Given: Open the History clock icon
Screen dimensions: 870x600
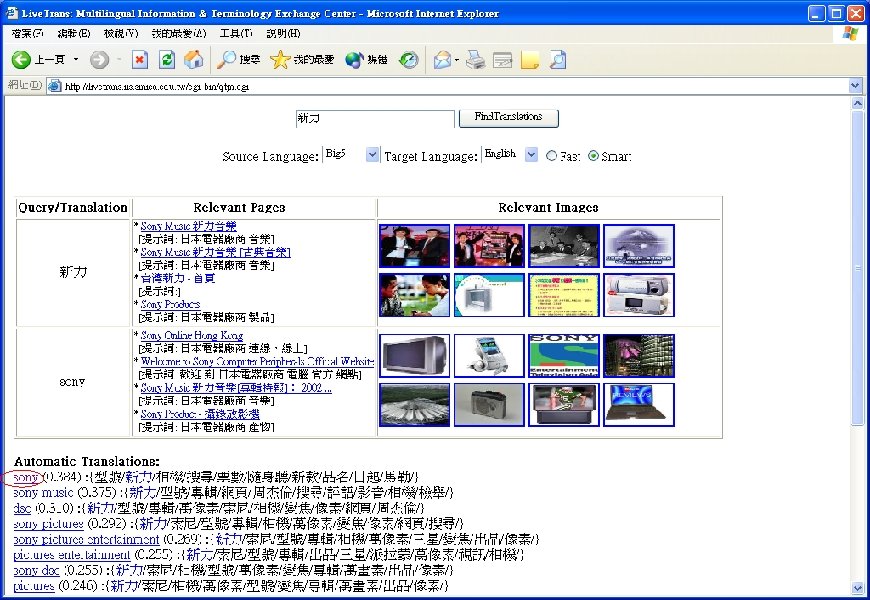Looking at the screenshot, I should 409,59.
